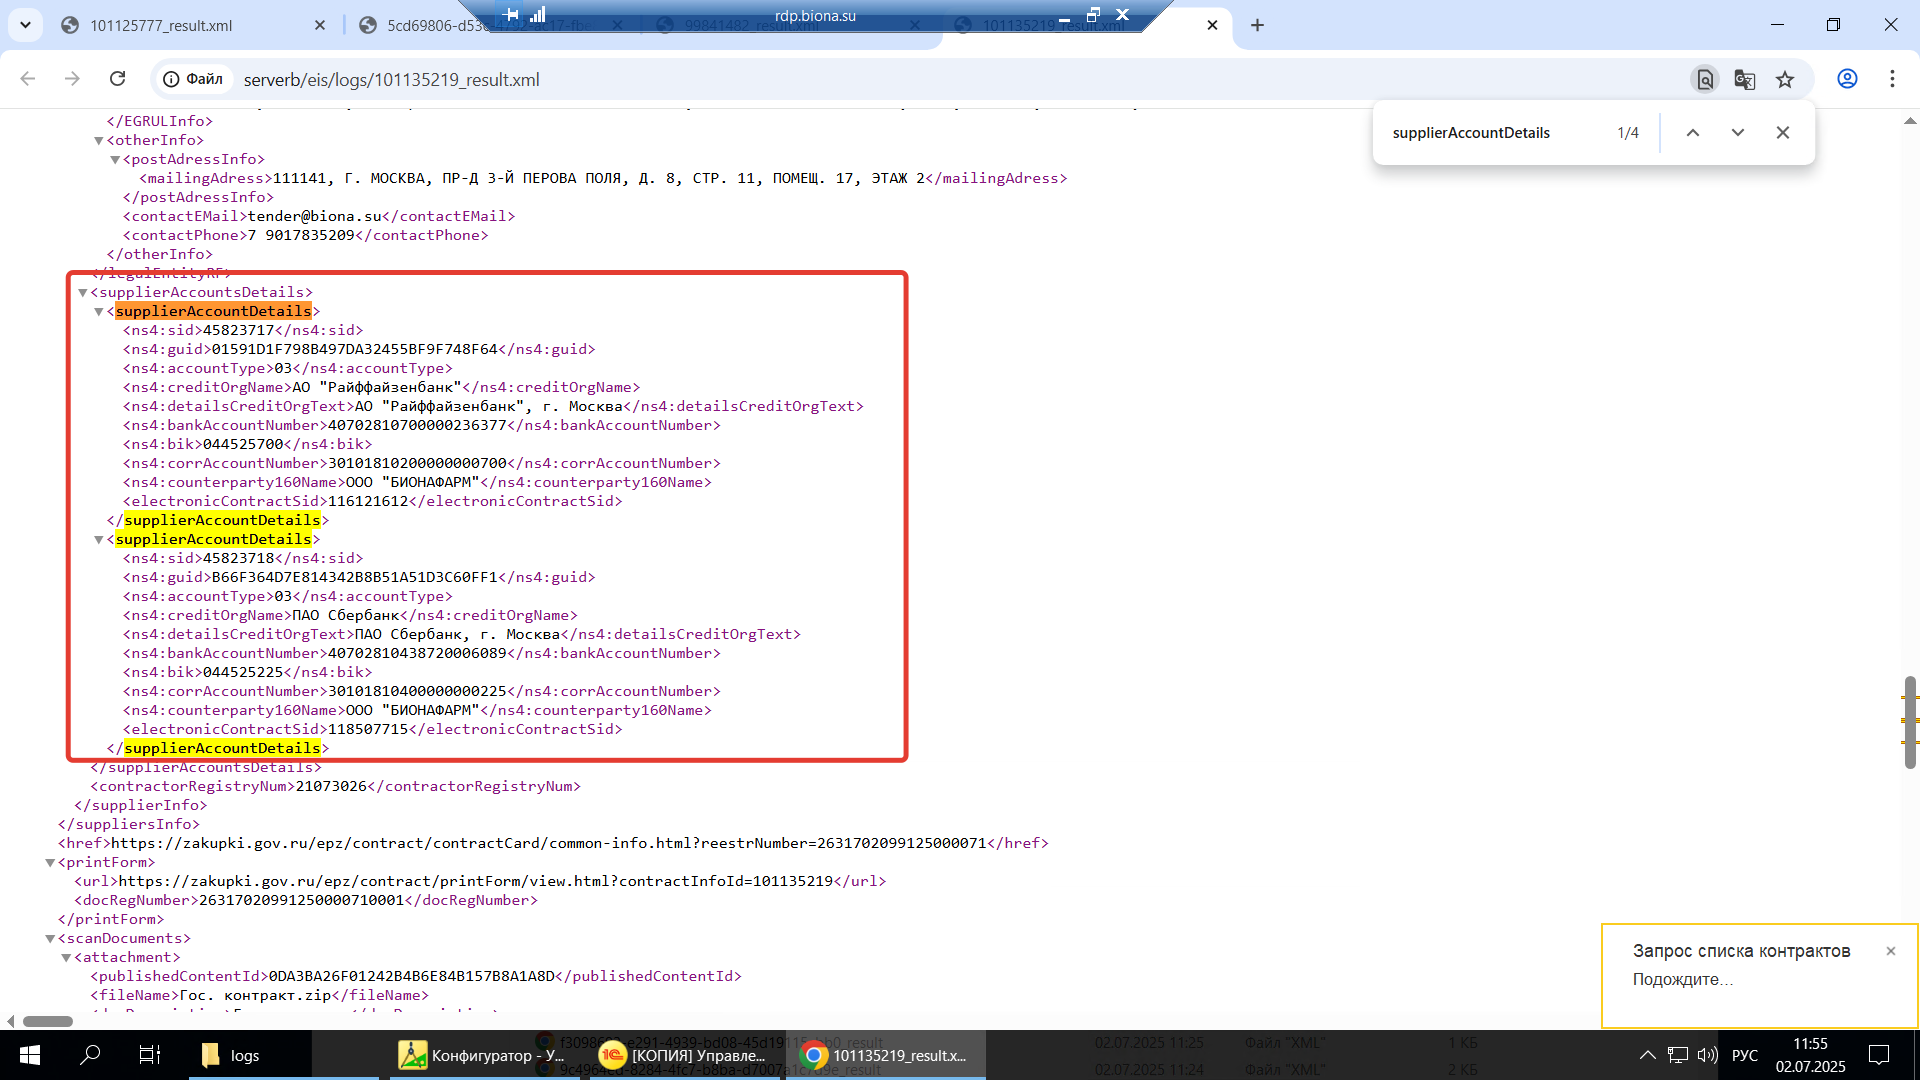Collapse the first supplierAccountDetails node with sid 45823717

pyautogui.click(x=99, y=312)
